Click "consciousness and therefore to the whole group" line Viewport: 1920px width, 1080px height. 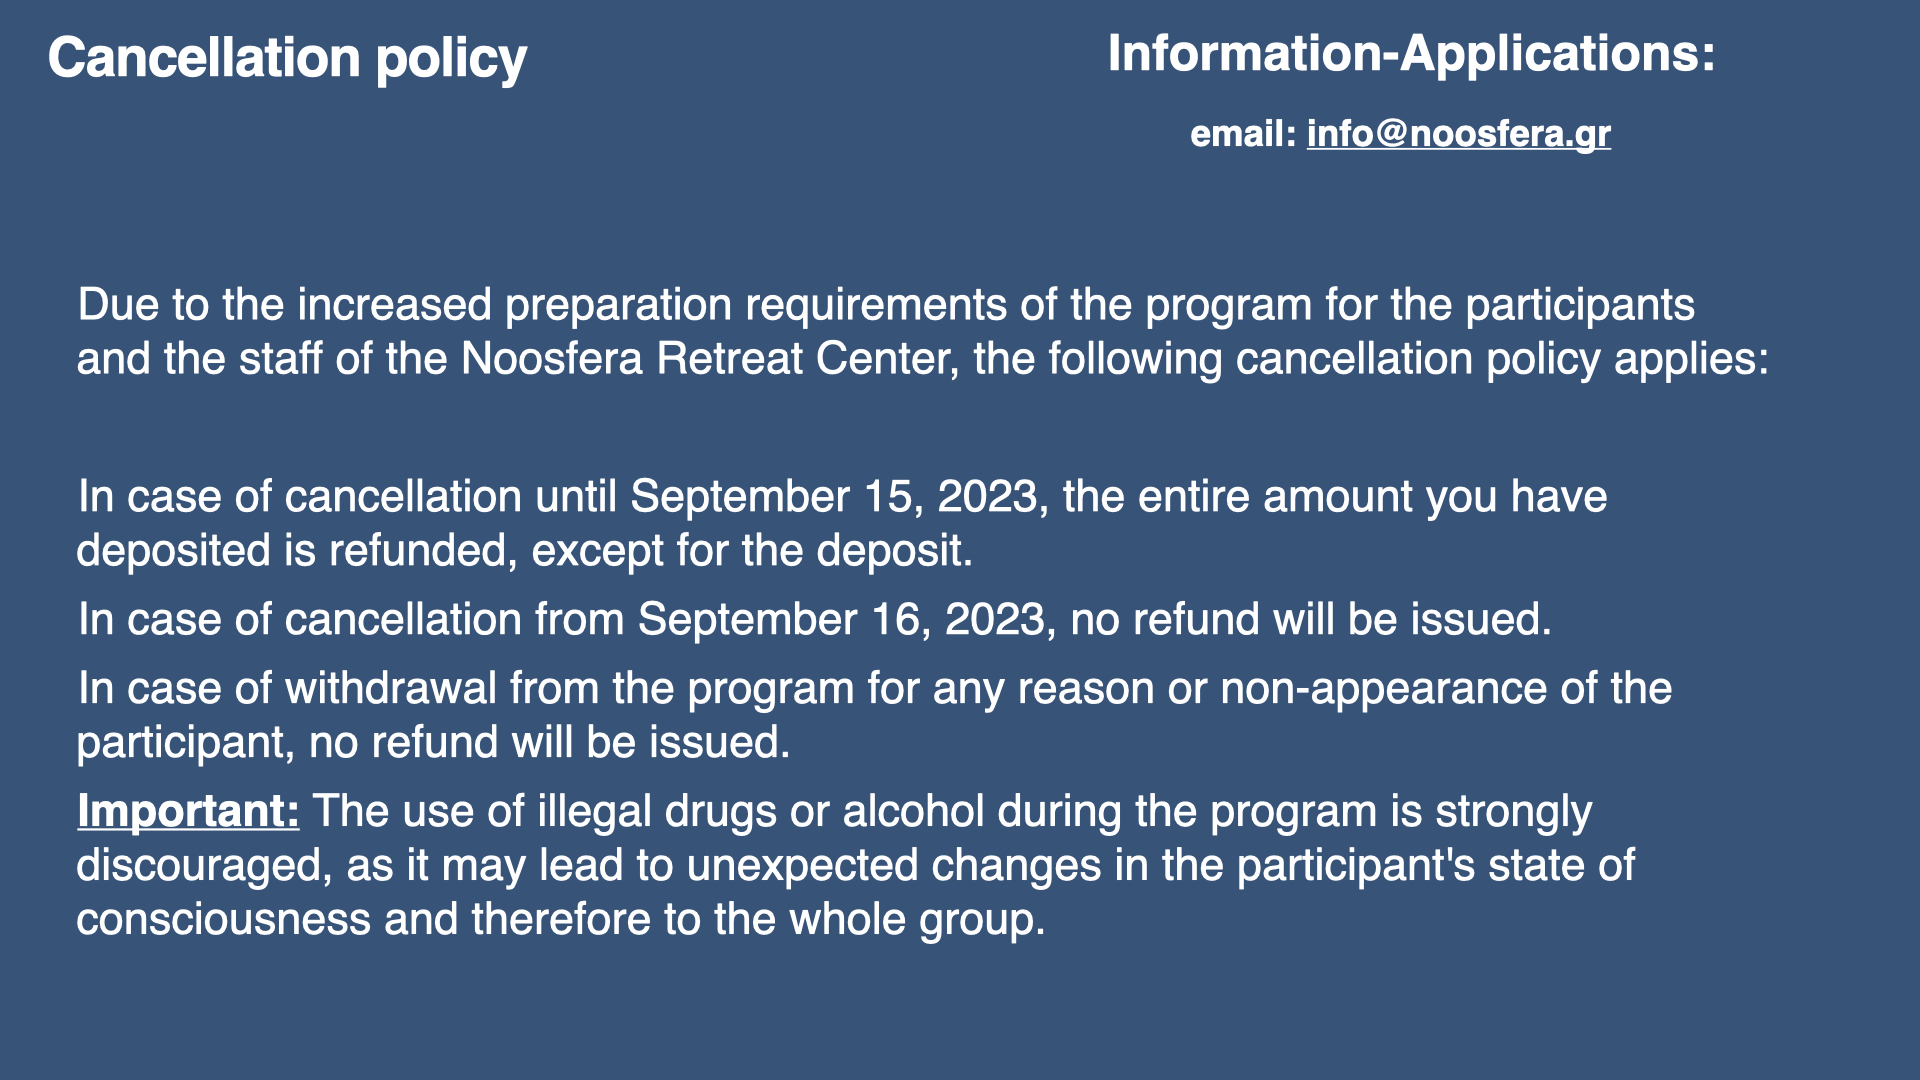(x=560, y=920)
